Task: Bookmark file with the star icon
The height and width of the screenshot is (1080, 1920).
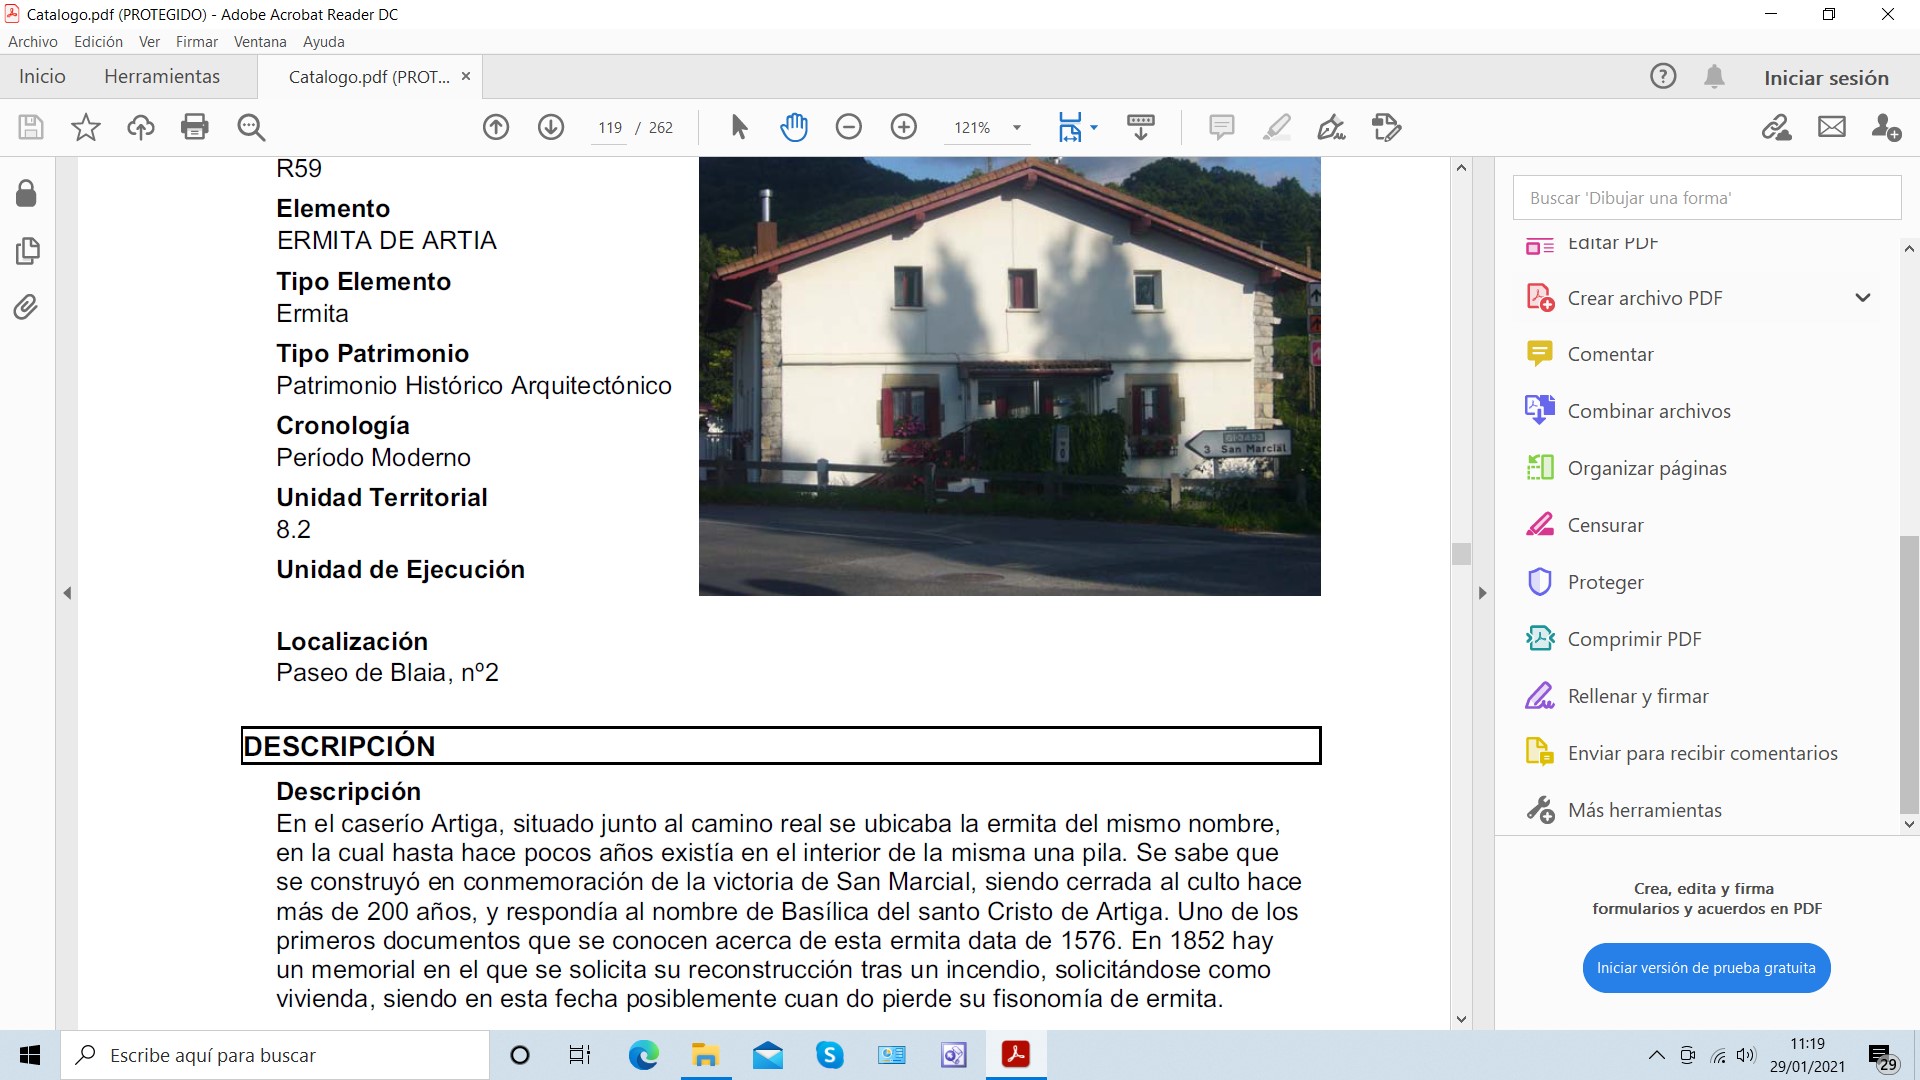Action: [86, 127]
